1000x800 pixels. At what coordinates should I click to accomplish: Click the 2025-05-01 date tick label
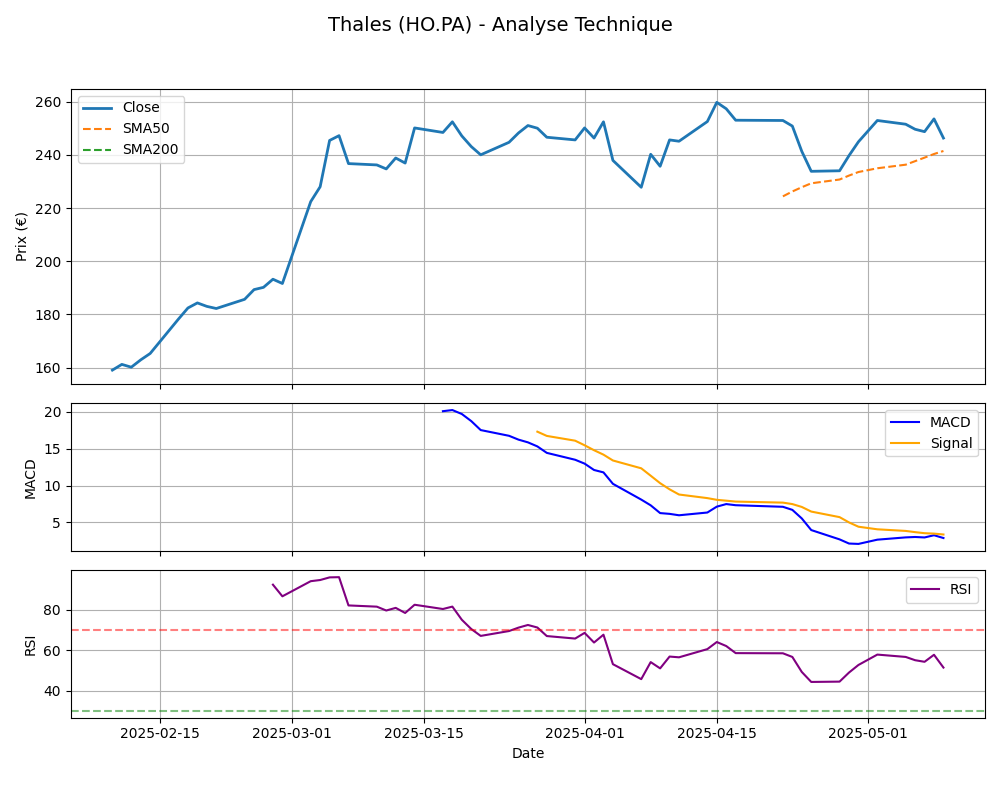868,733
